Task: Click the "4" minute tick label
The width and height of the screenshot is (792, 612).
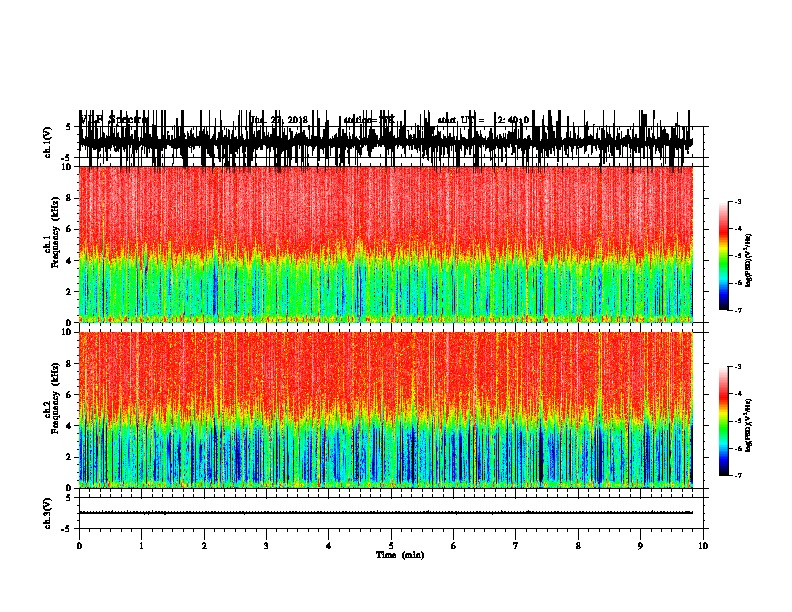Action: (328, 546)
